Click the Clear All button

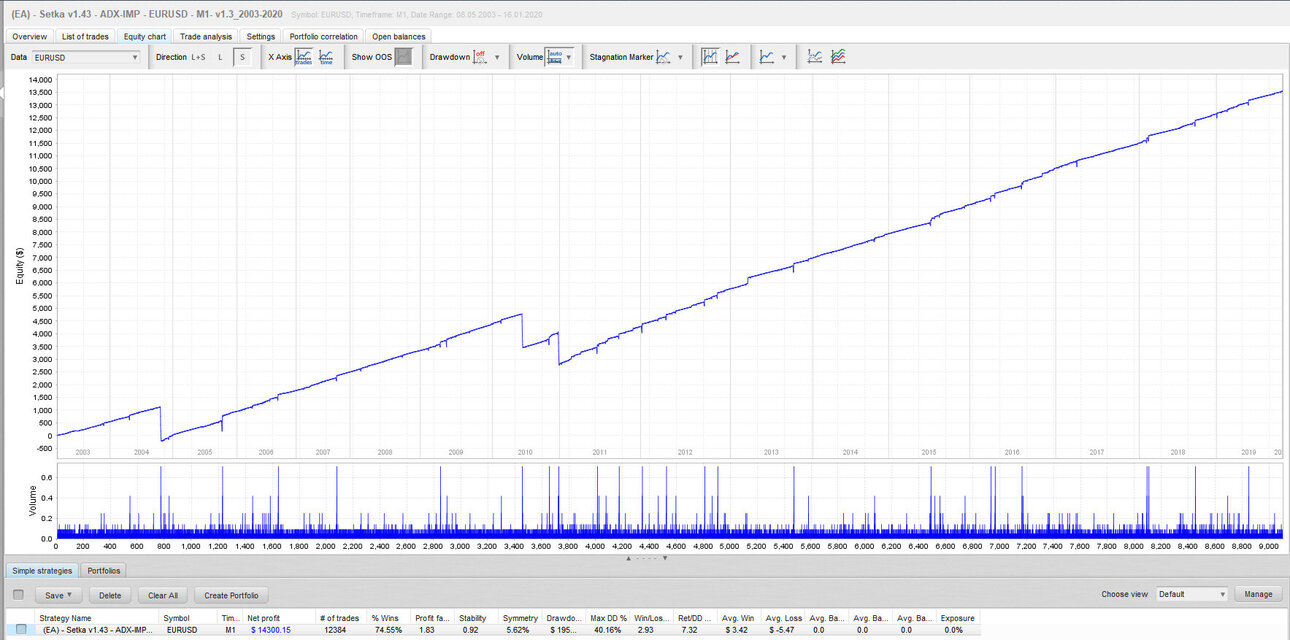point(163,594)
